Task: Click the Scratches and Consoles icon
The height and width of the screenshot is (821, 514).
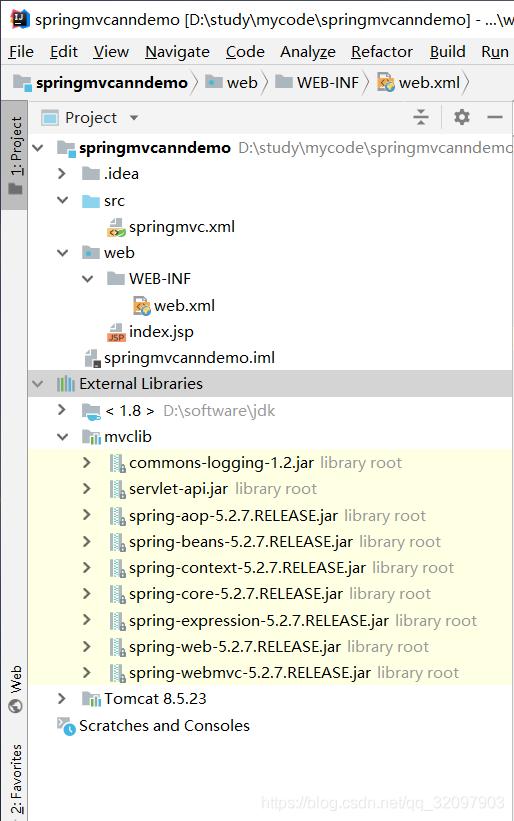Action: click(x=66, y=726)
